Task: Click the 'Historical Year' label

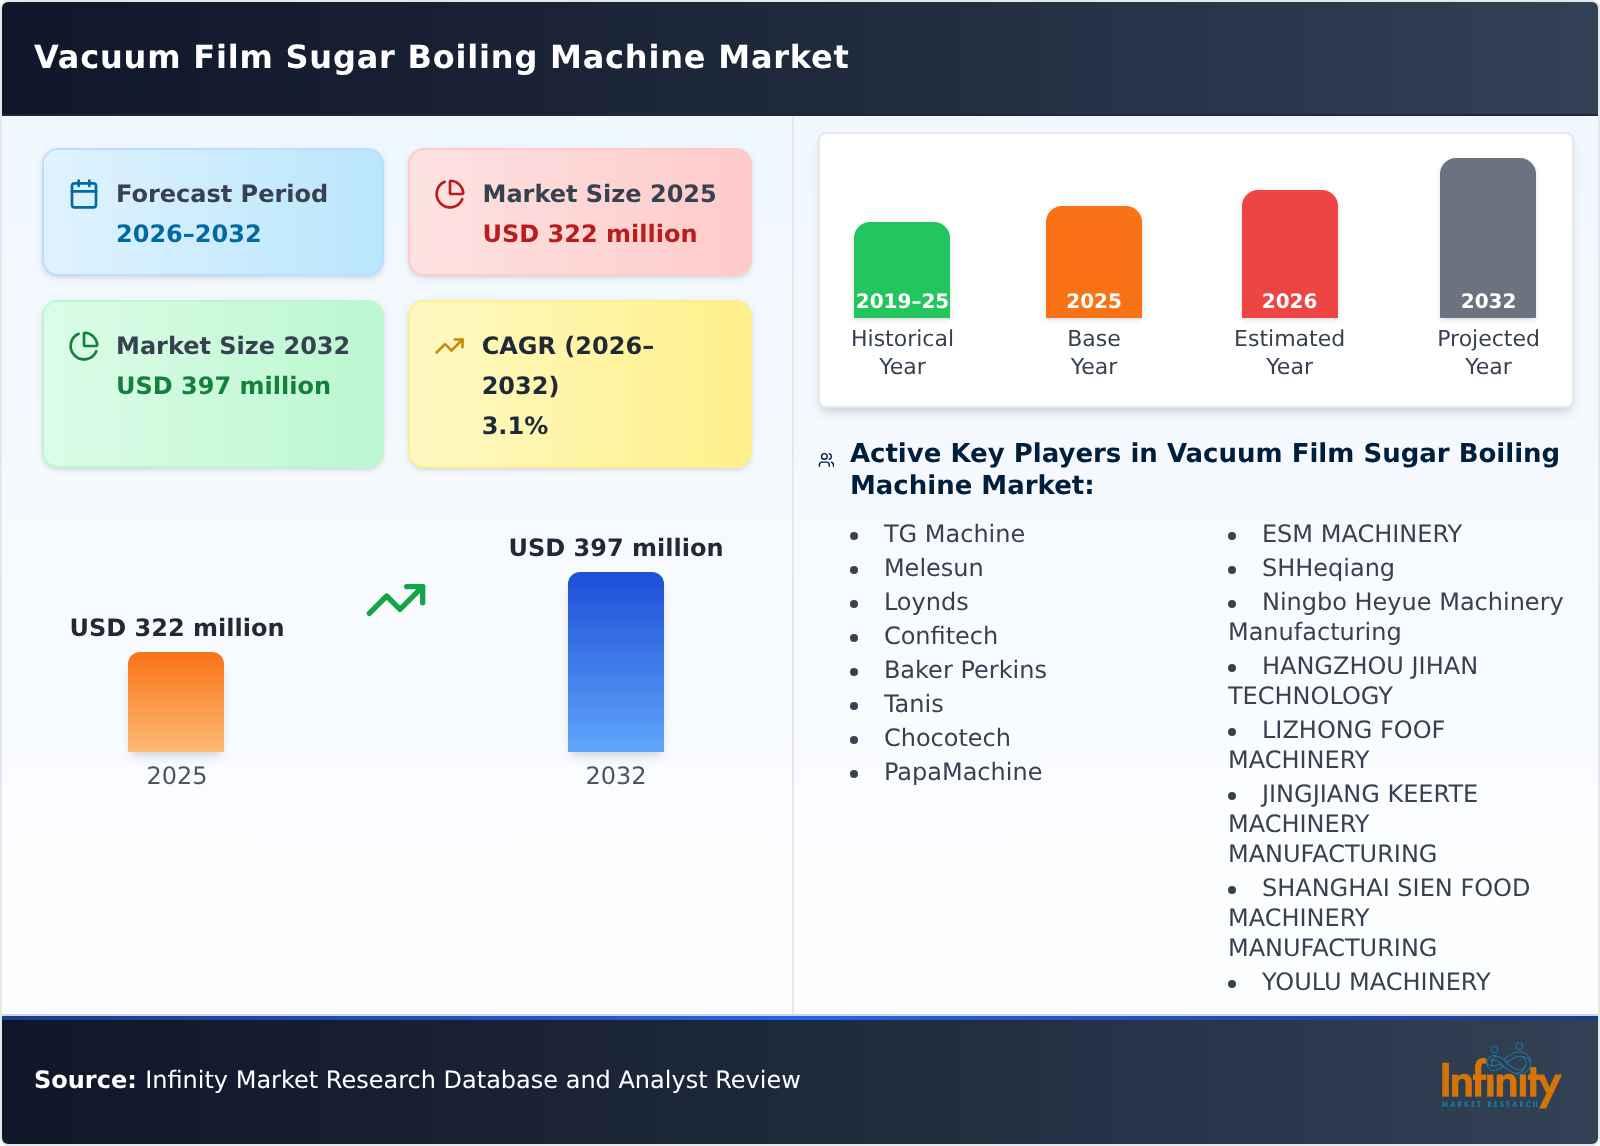Action: pos(902,353)
